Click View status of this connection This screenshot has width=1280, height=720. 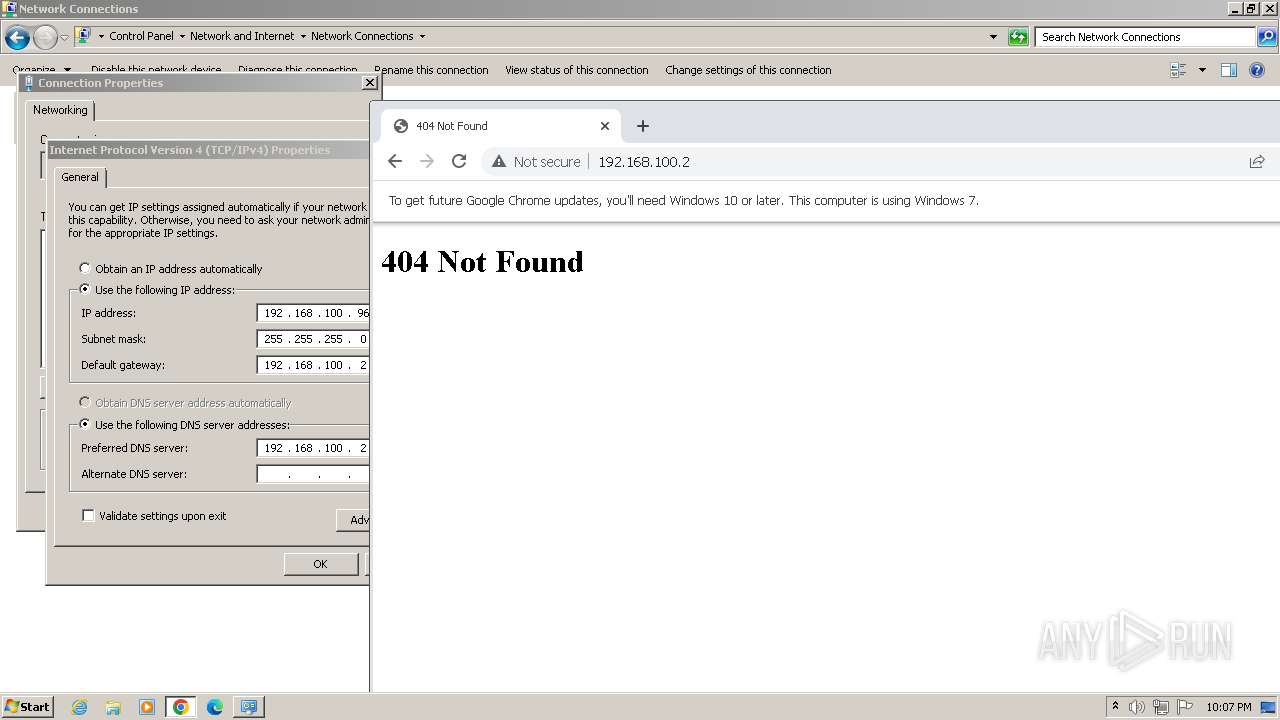point(577,70)
